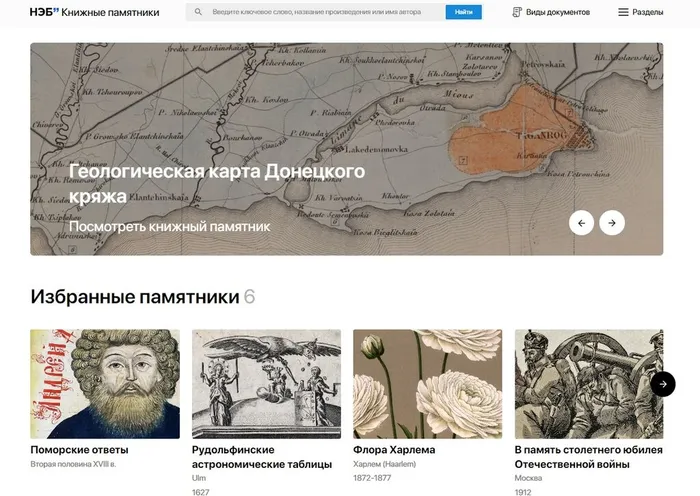Click the Избранные памятники heading
700x496 pixels.
[134, 297]
